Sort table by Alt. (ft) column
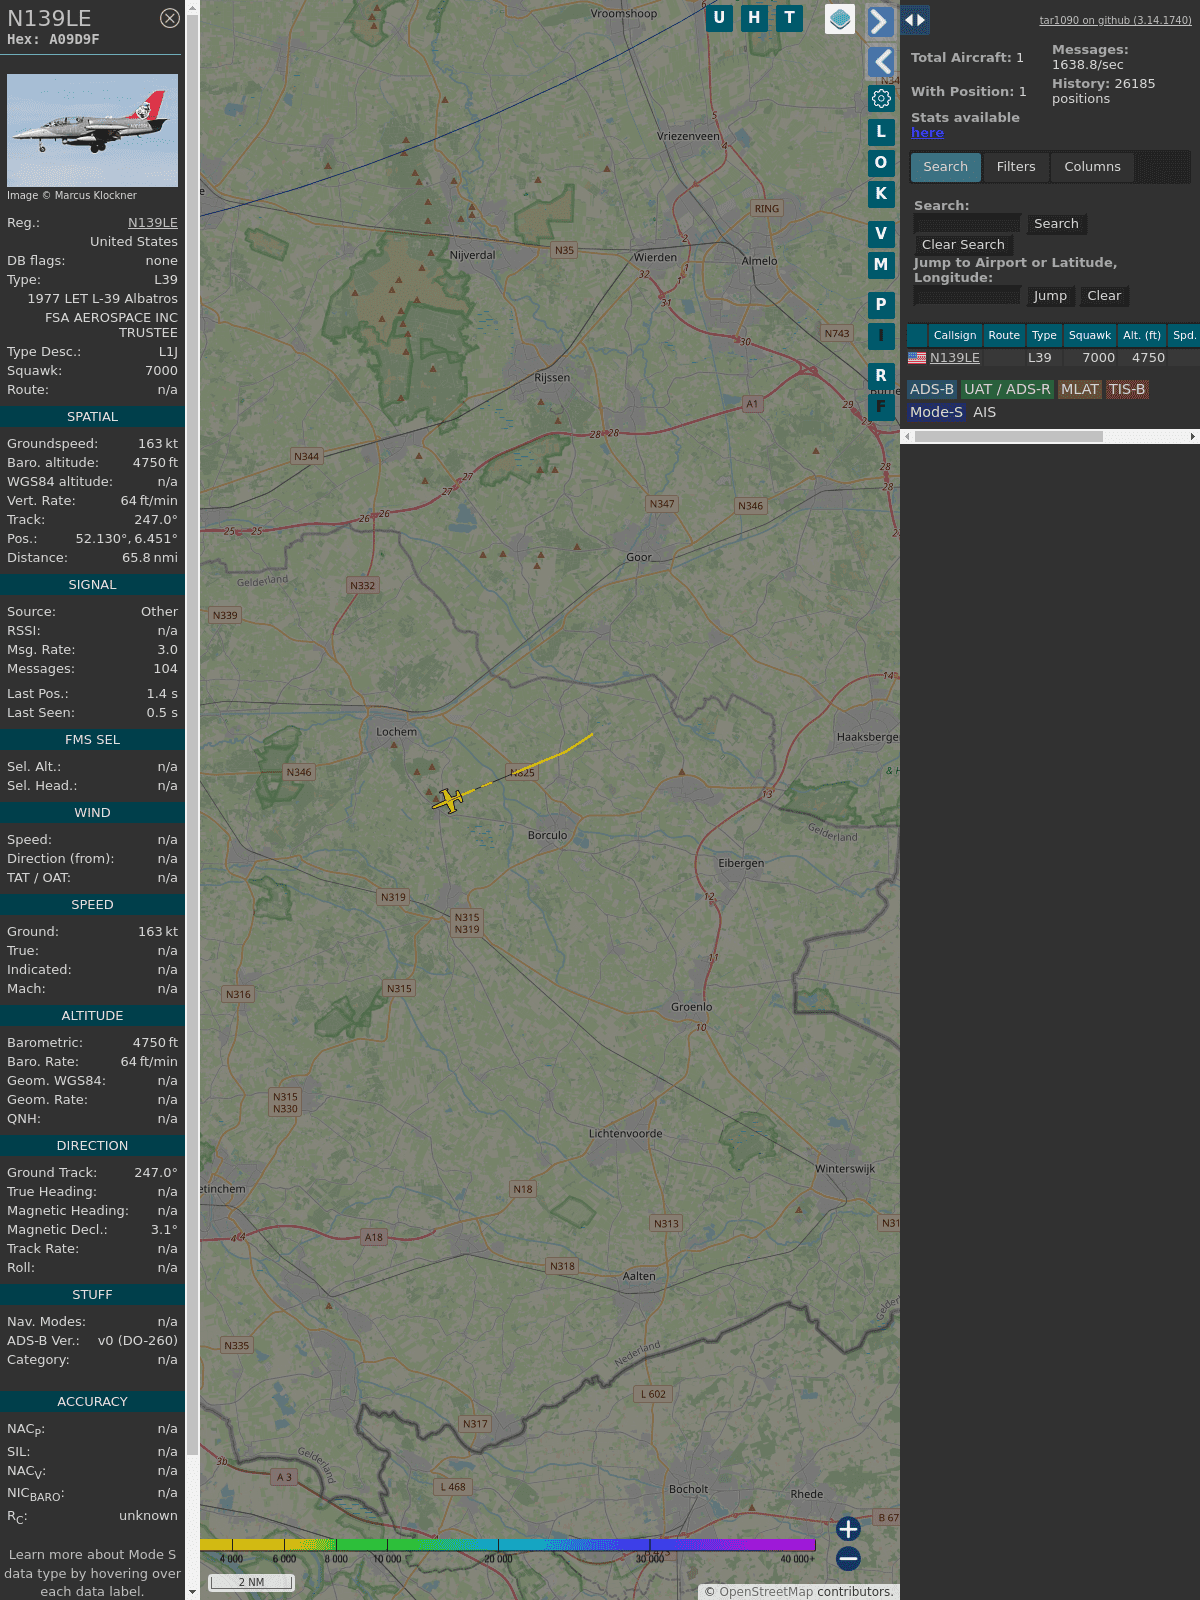The image size is (1200, 1600). pos(1142,335)
